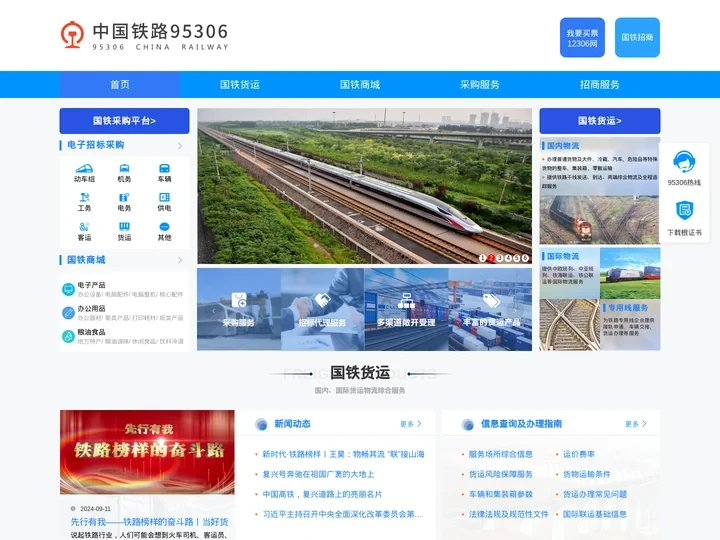720x540 pixels.
Task: Click the 电子产品 mall category icon
Action: point(68,289)
